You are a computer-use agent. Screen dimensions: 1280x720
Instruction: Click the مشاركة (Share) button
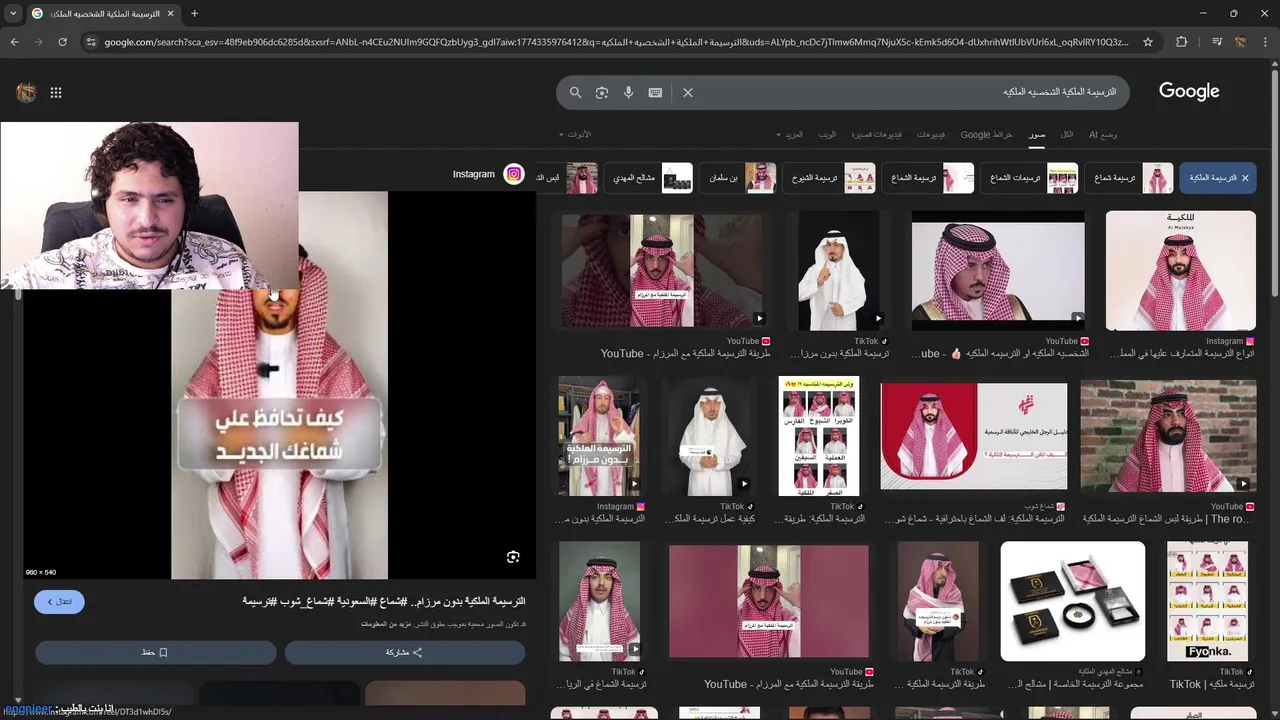404,652
